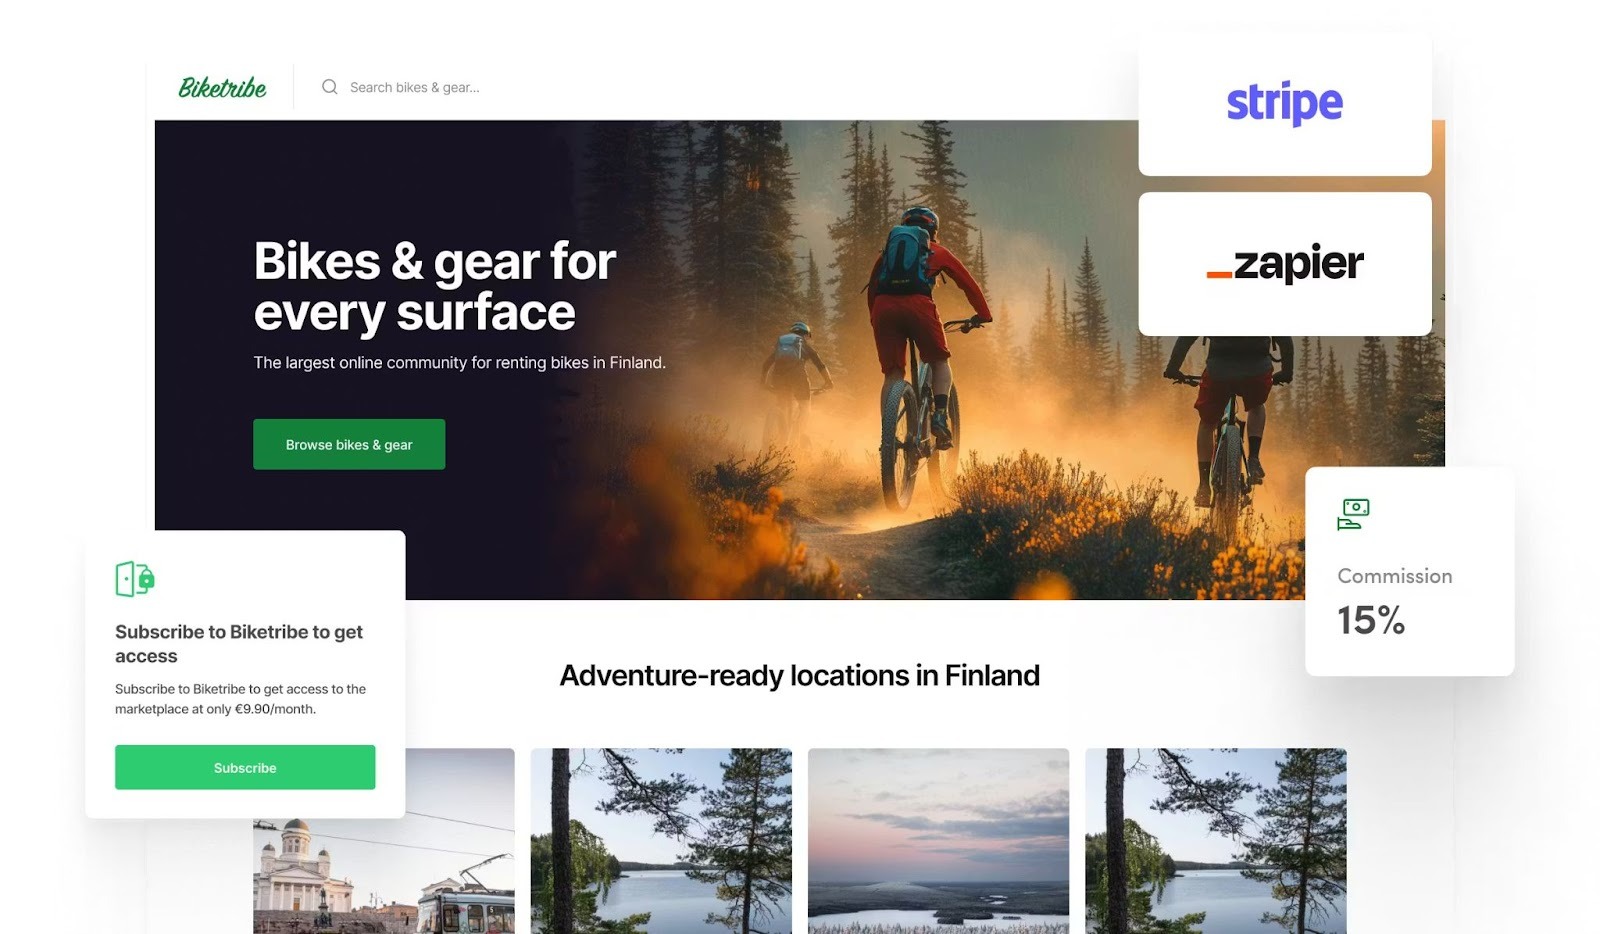Click the "Subscribe to Biketribe to get access" title
This screenshot has height=934, width=1600.
click(x=239, y=644)
